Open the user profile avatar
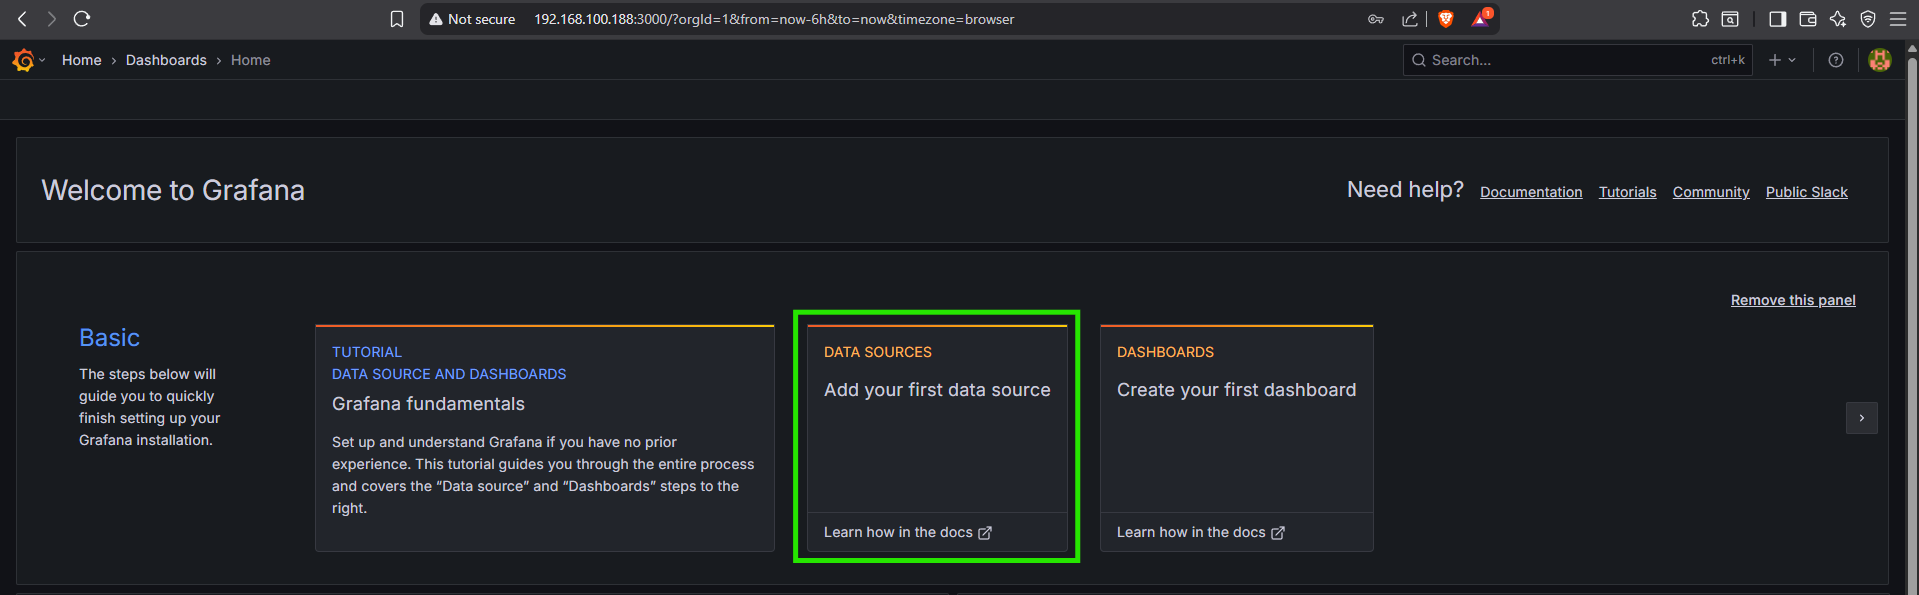 (x=1879, y=60)
